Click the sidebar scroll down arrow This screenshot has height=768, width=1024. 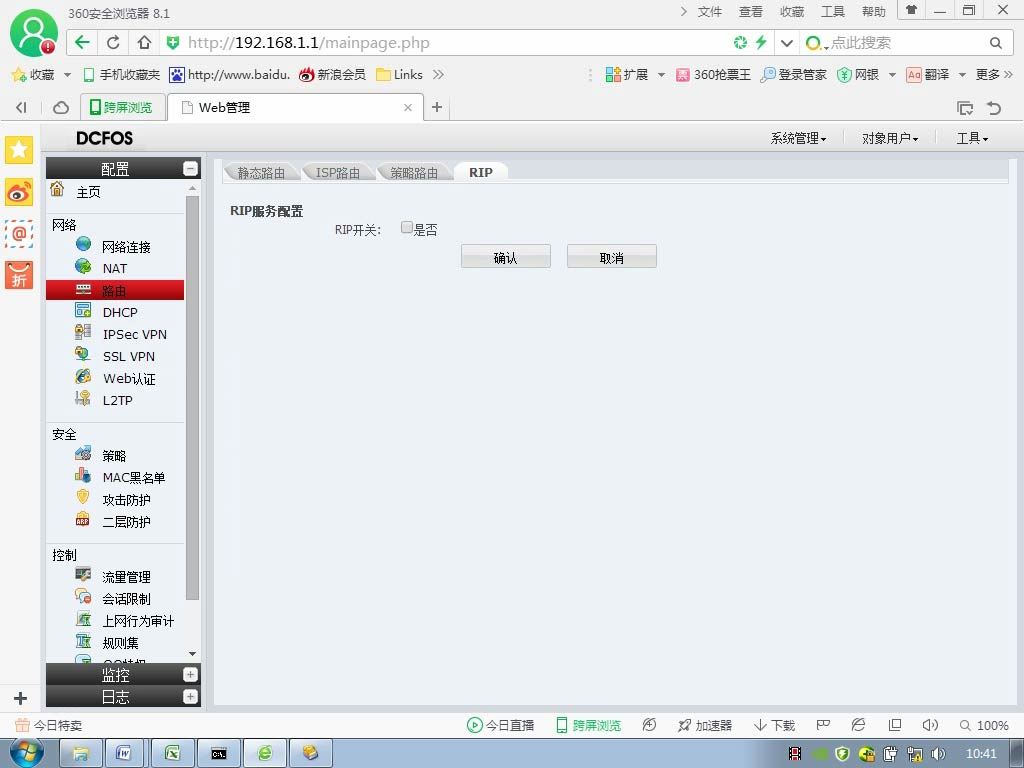coord(192,654)
